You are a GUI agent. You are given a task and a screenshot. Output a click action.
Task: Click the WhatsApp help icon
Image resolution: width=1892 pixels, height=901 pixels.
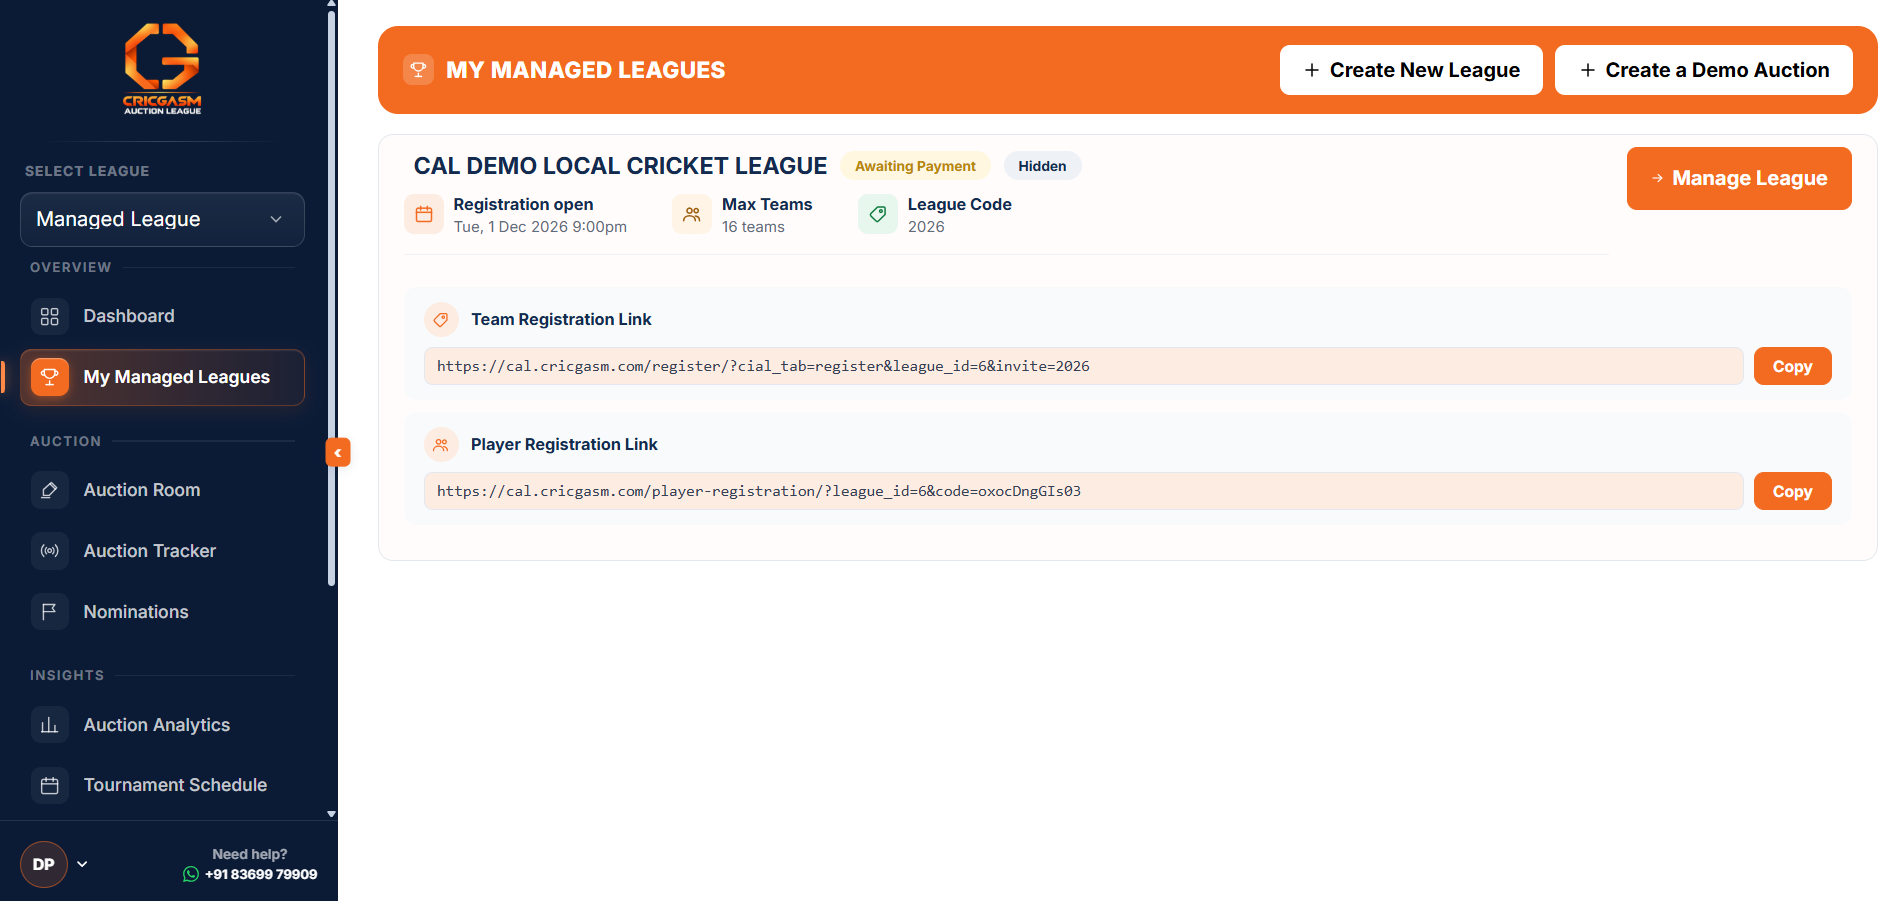pyautogui.click(x=191, y=874)
